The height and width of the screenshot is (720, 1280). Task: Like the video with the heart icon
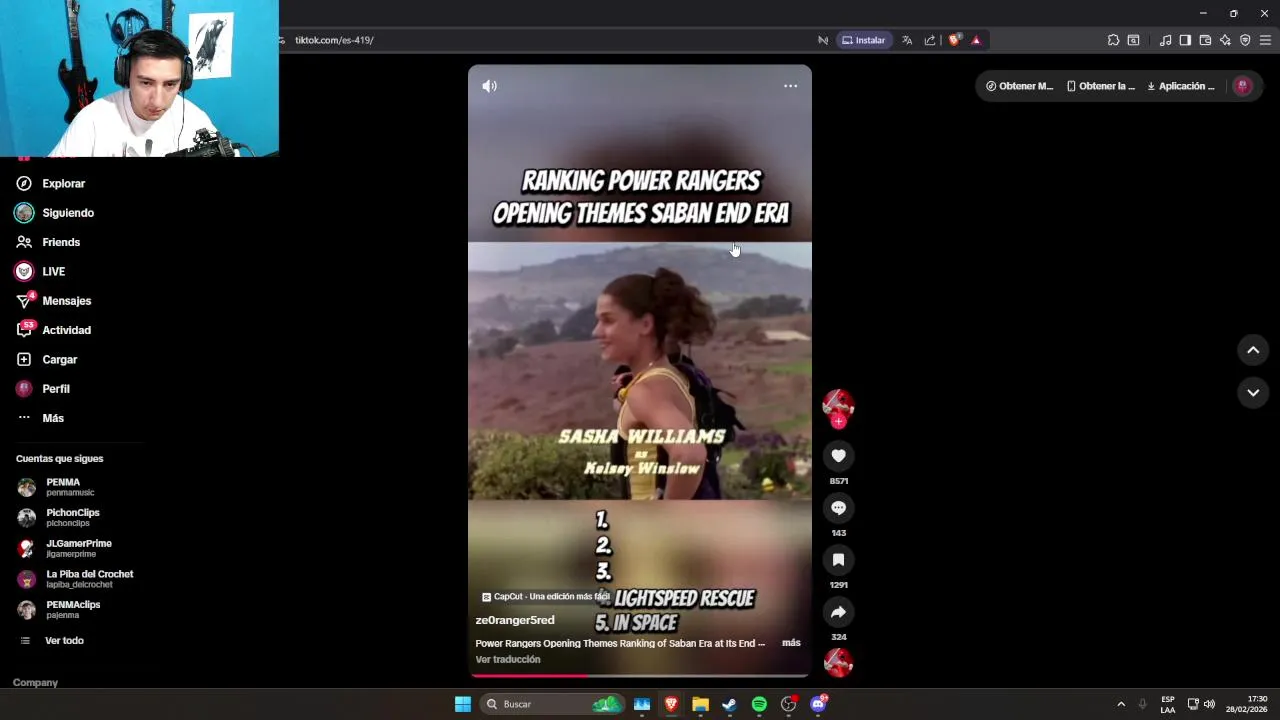[838, 456]
